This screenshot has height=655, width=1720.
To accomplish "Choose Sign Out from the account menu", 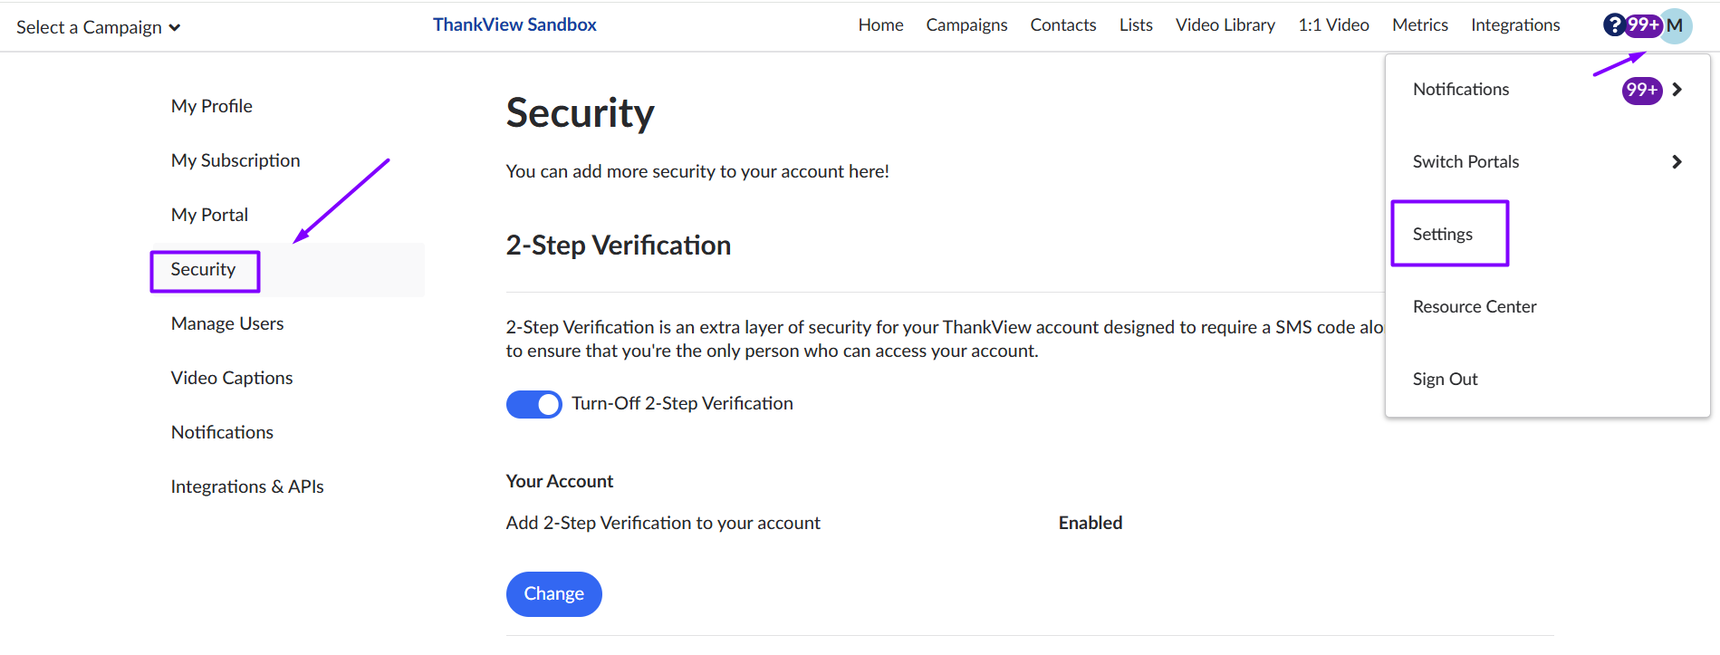I will (x=1445, y=379).
